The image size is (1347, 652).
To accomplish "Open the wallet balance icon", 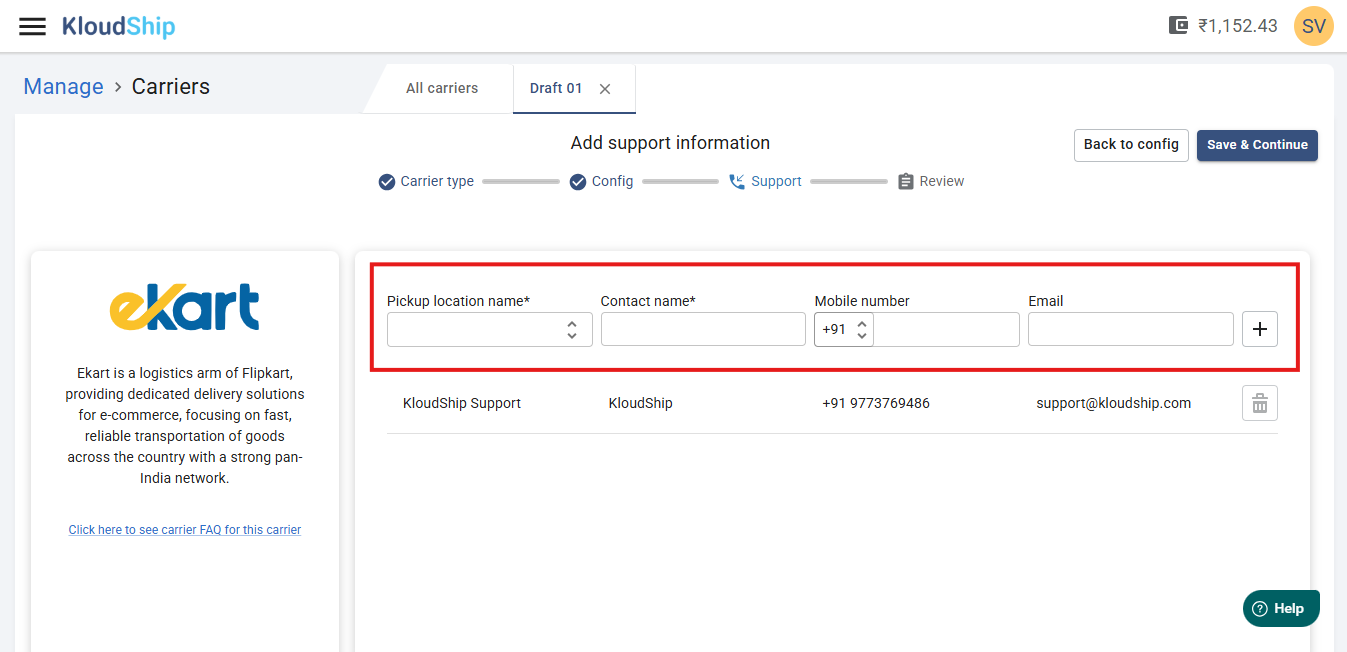I will coord(1178,26).
